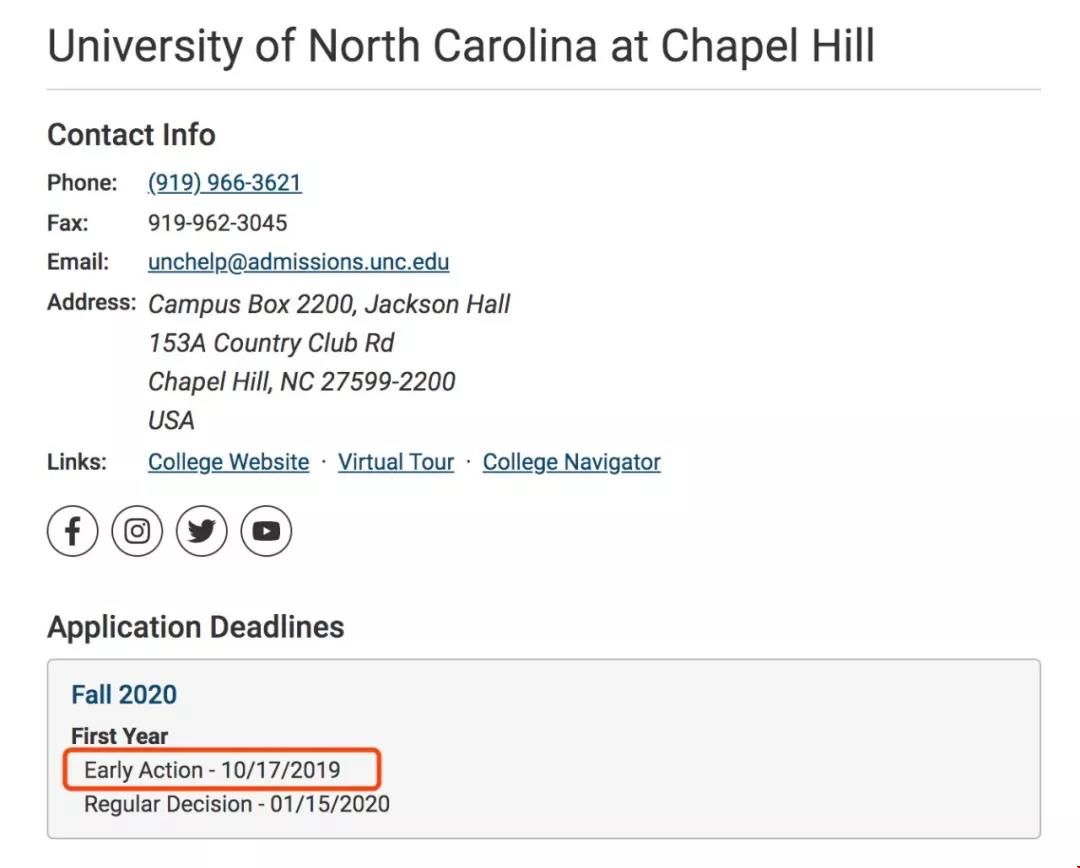Click the Chapel Hill, NC 27599-2200 line
Image resolution: width=1080 pixels, height=868 pixels.
coord(301,382)
